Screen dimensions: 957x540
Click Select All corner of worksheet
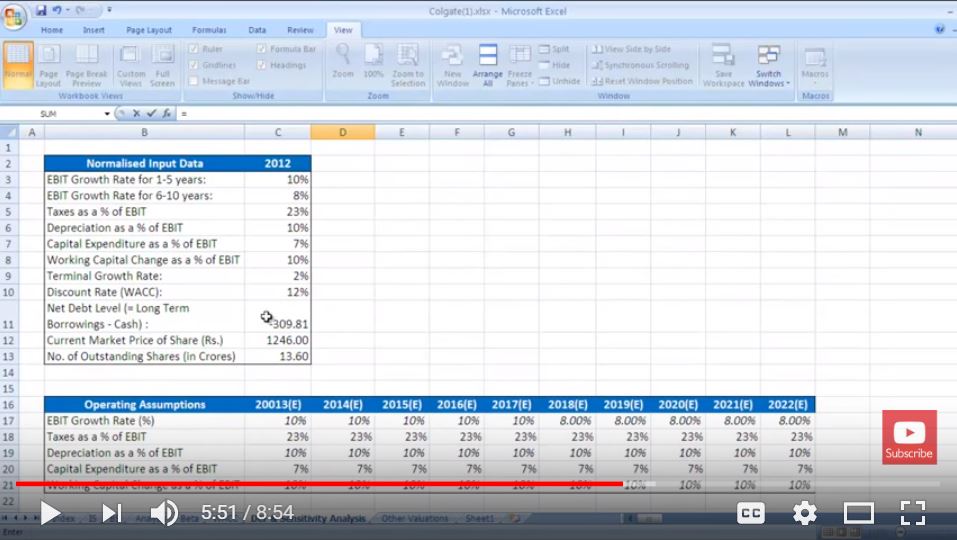(x=9, y=132)
